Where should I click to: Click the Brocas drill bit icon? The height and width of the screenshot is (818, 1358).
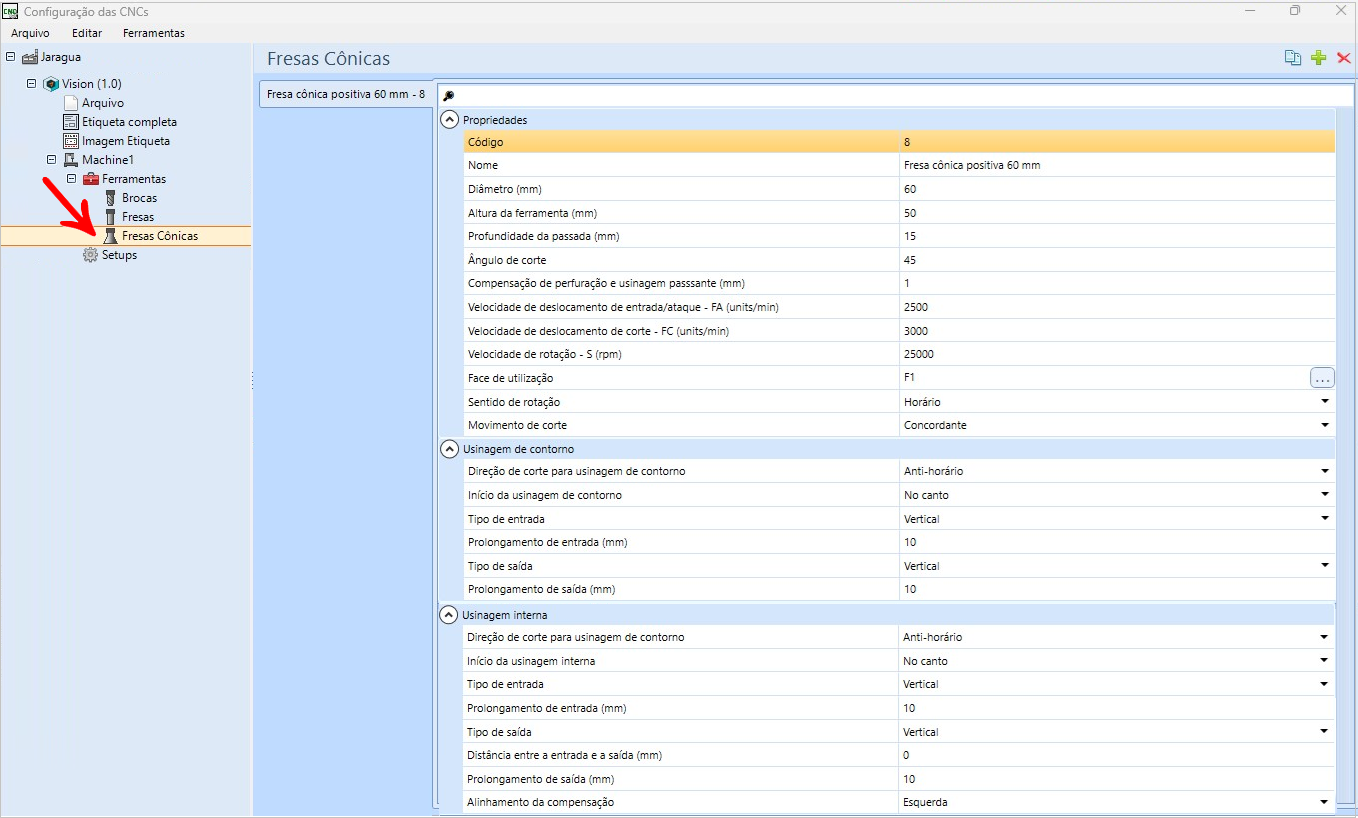pyautogui.click(x=111, y=198)
